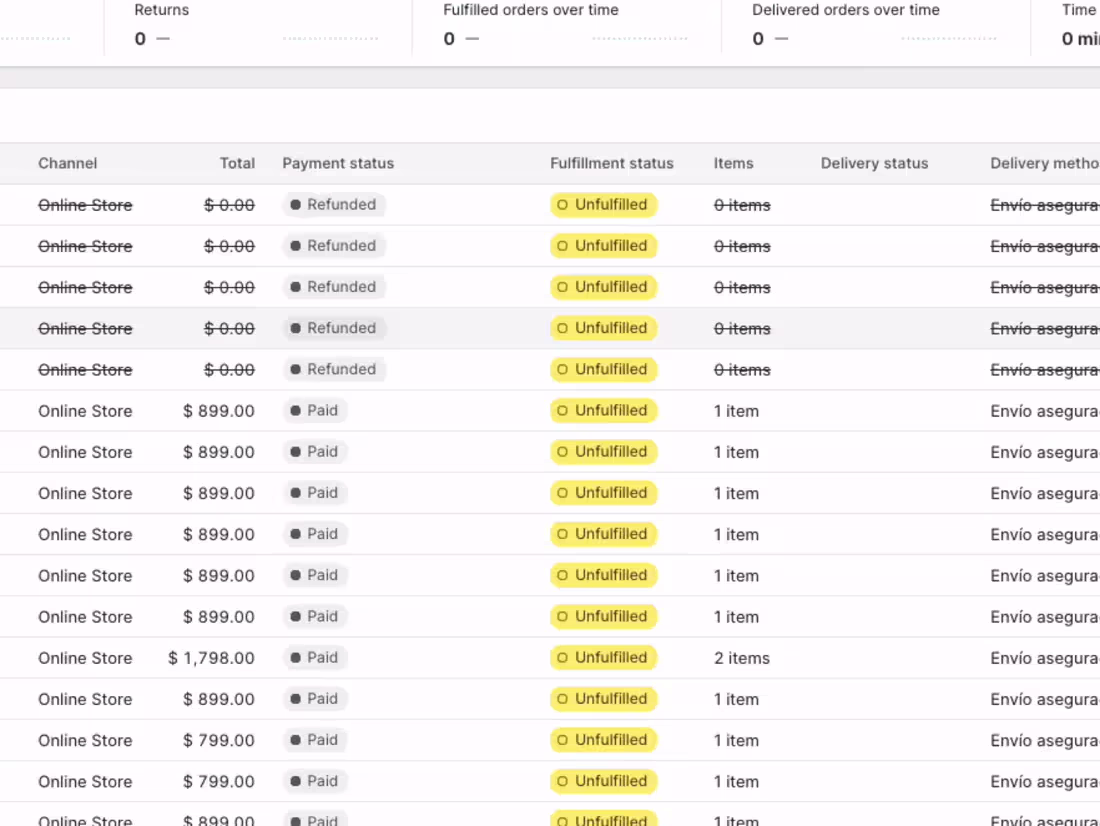The image size is (1100, 826).
Task: Sort by the Channel column header
Action: (68, 163)
